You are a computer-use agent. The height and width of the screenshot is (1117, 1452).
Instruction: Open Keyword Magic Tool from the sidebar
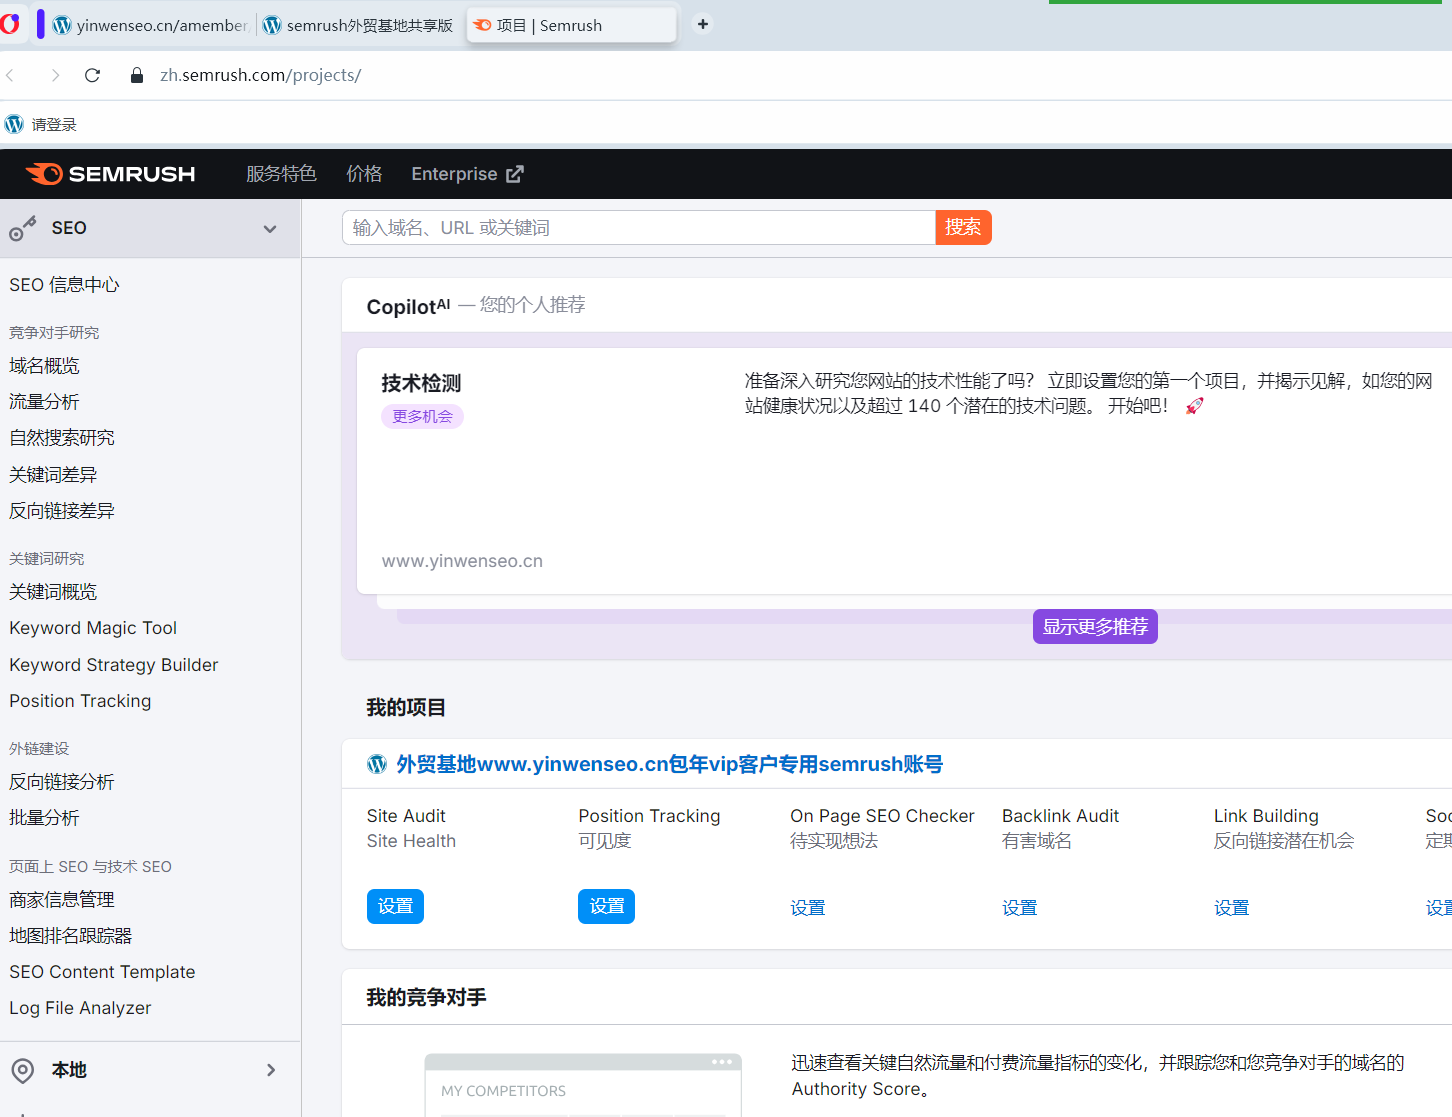[92, 627]
